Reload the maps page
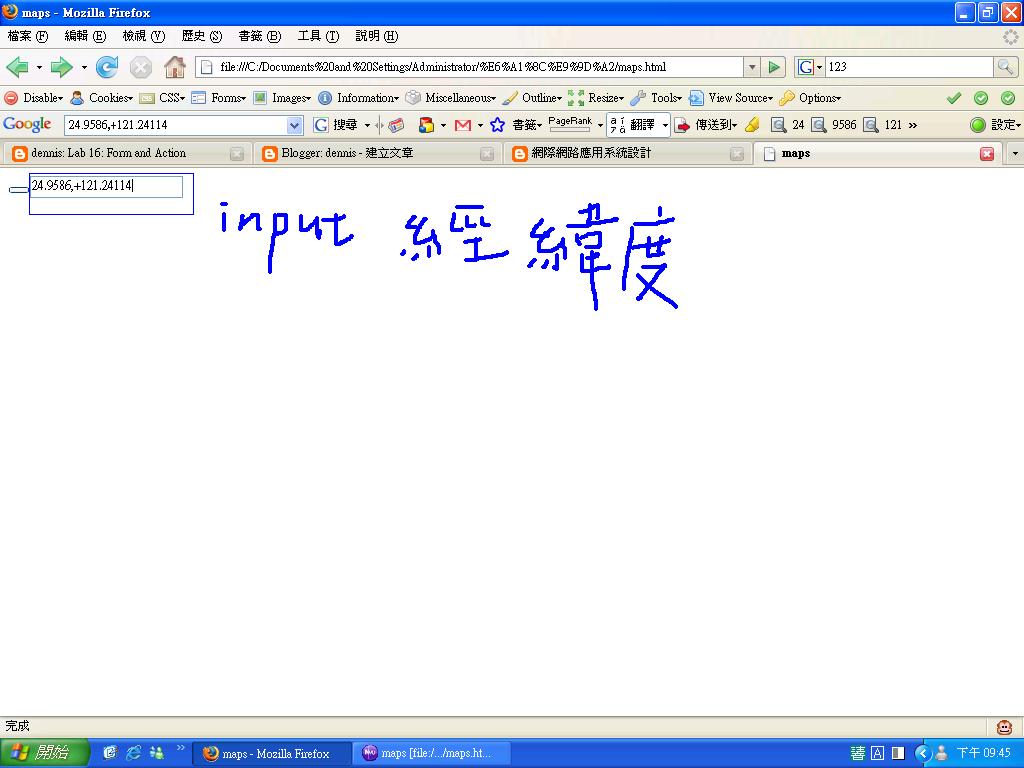1024x768 pixels. coord(107,67)
